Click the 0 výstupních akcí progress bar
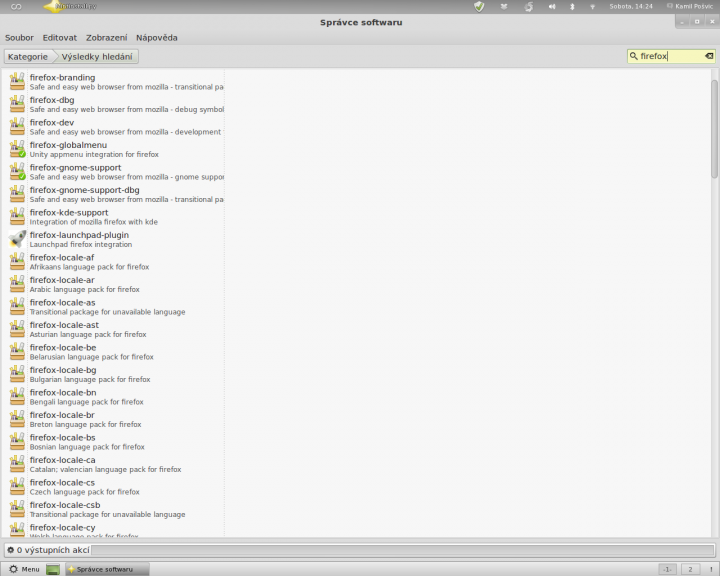Viewport: 720px width, 576px height. [x=402, y=550]
